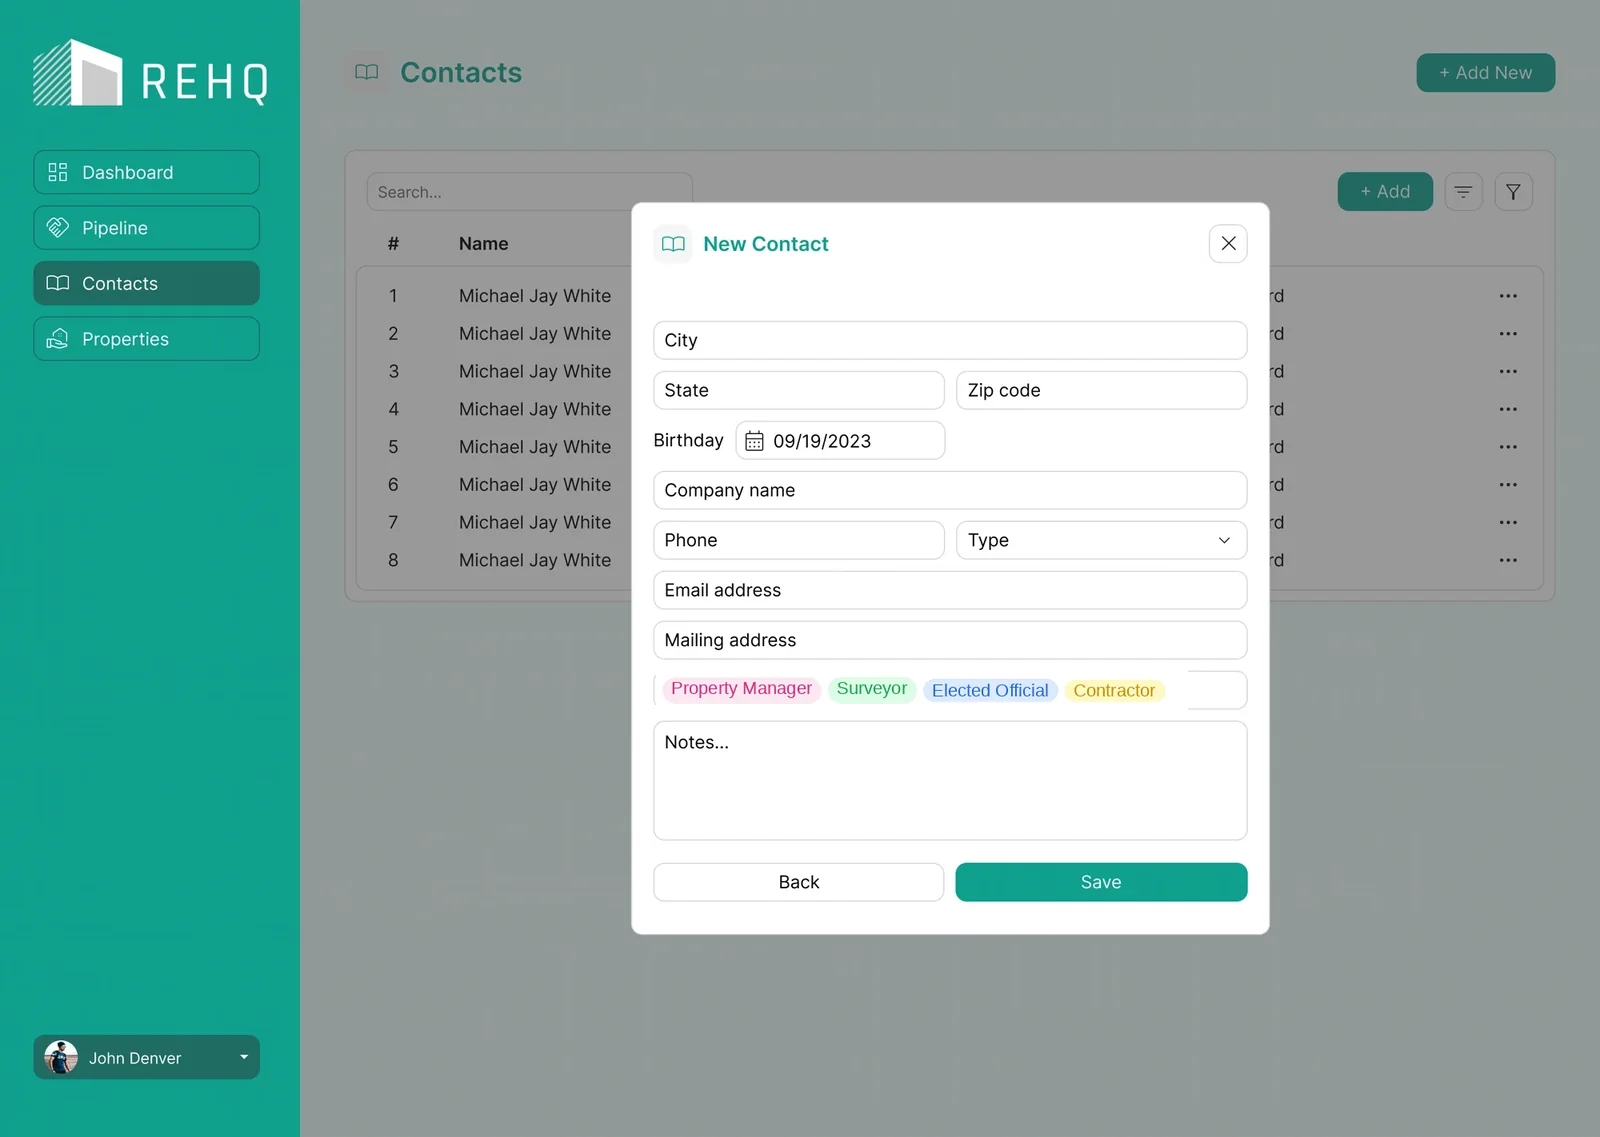
Task: Save the new contact
Action: click(1101, 882)
